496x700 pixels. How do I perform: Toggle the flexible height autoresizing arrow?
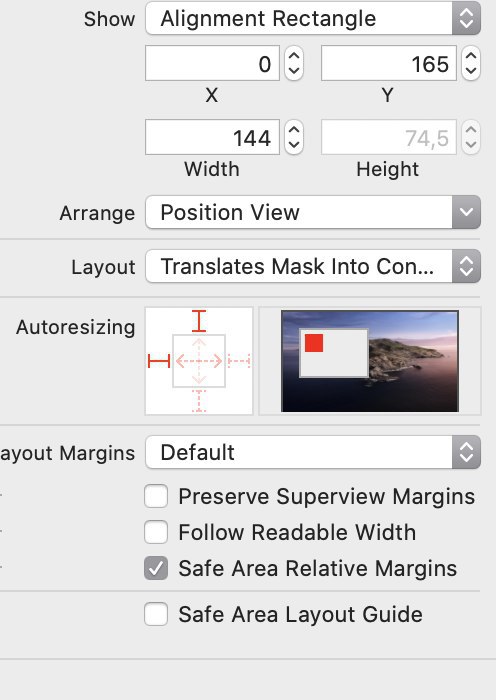(x=199, y=361)
